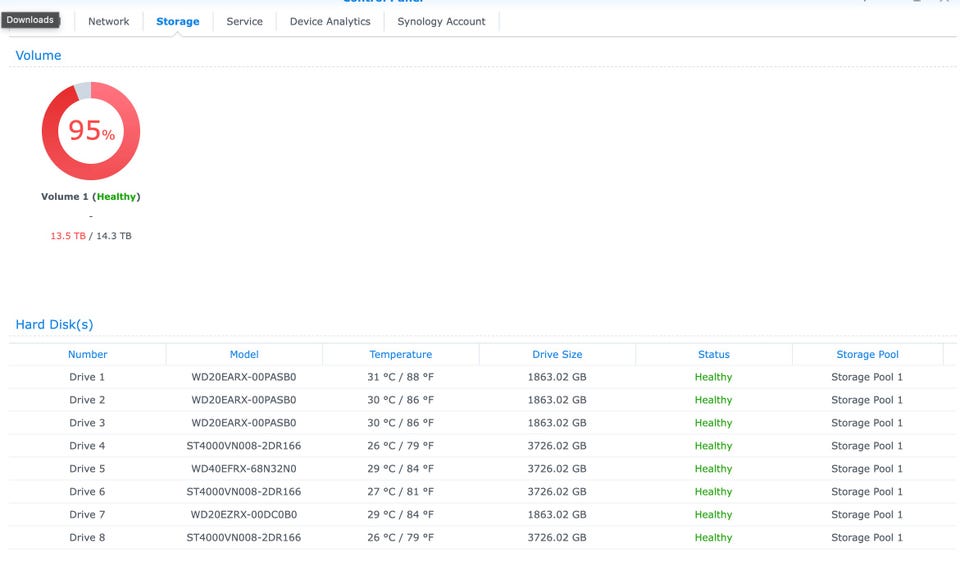The height and width of the screenshot is (566, 960).
Task: Click the Volume section heading
Action: tap(38, 55)
